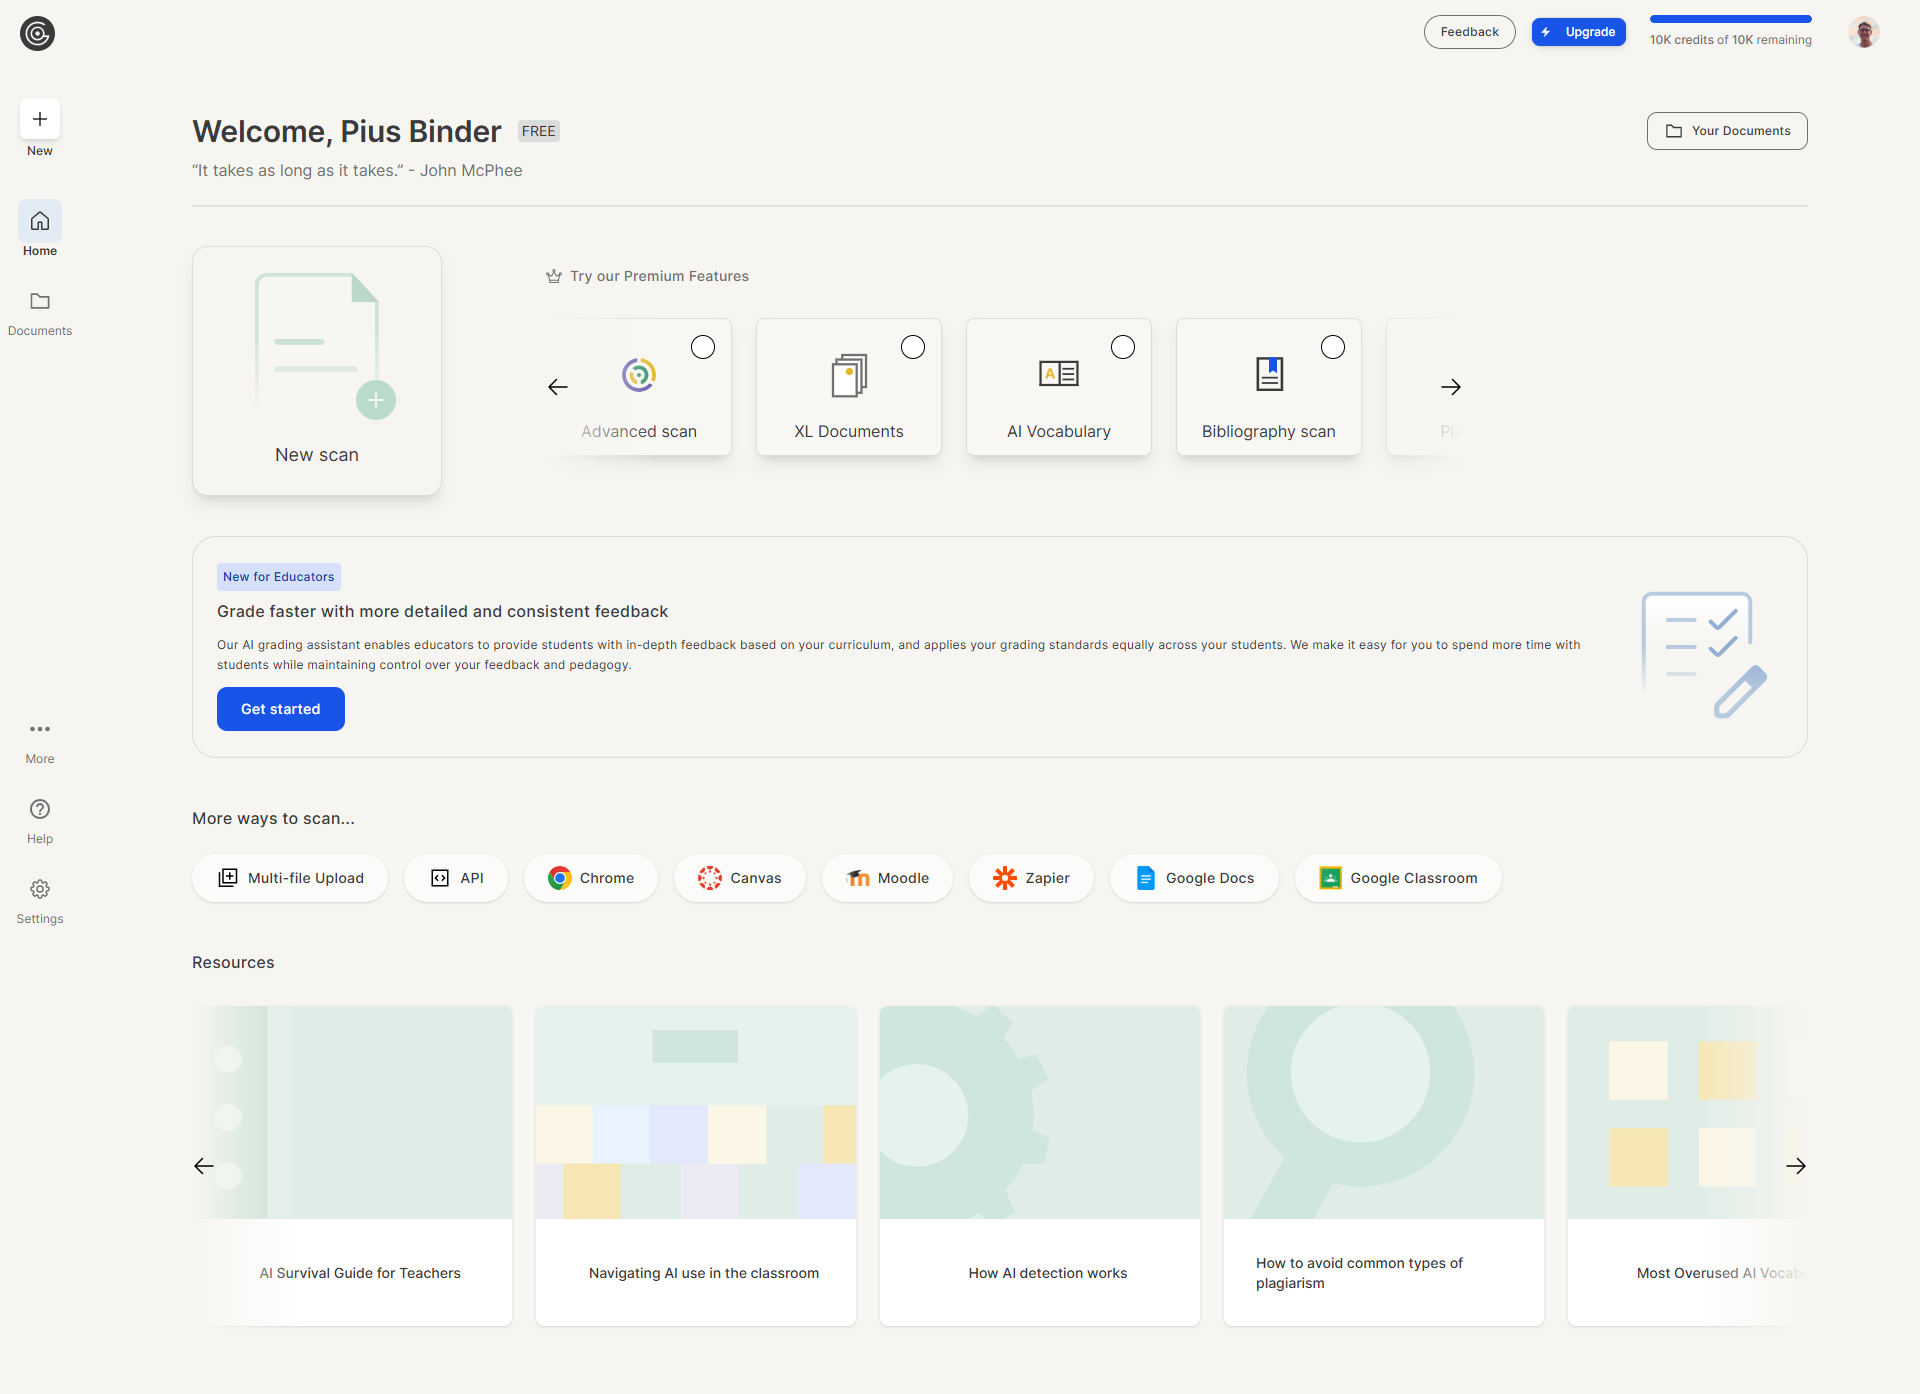Open the Documents folder in sidebar
The height and width of the screenshot is (1394, 1920).
coord(40,302)
